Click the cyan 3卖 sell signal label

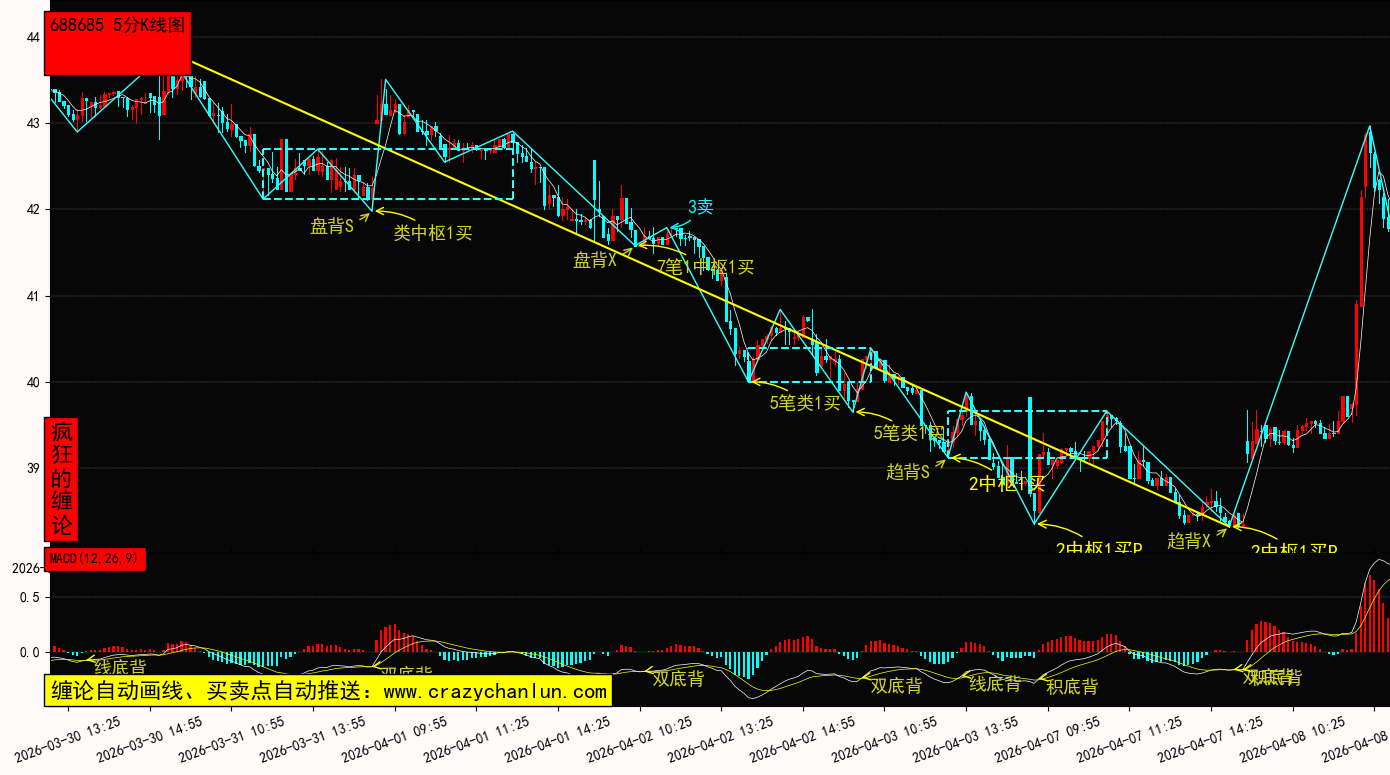click(x=700, y=207)
